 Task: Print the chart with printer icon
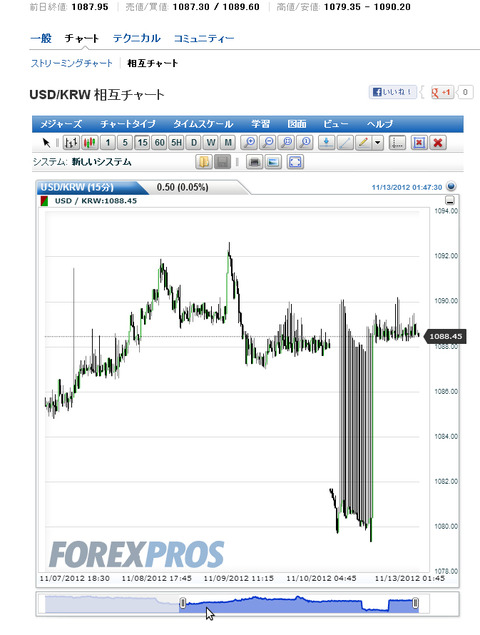tap(254, 162)
